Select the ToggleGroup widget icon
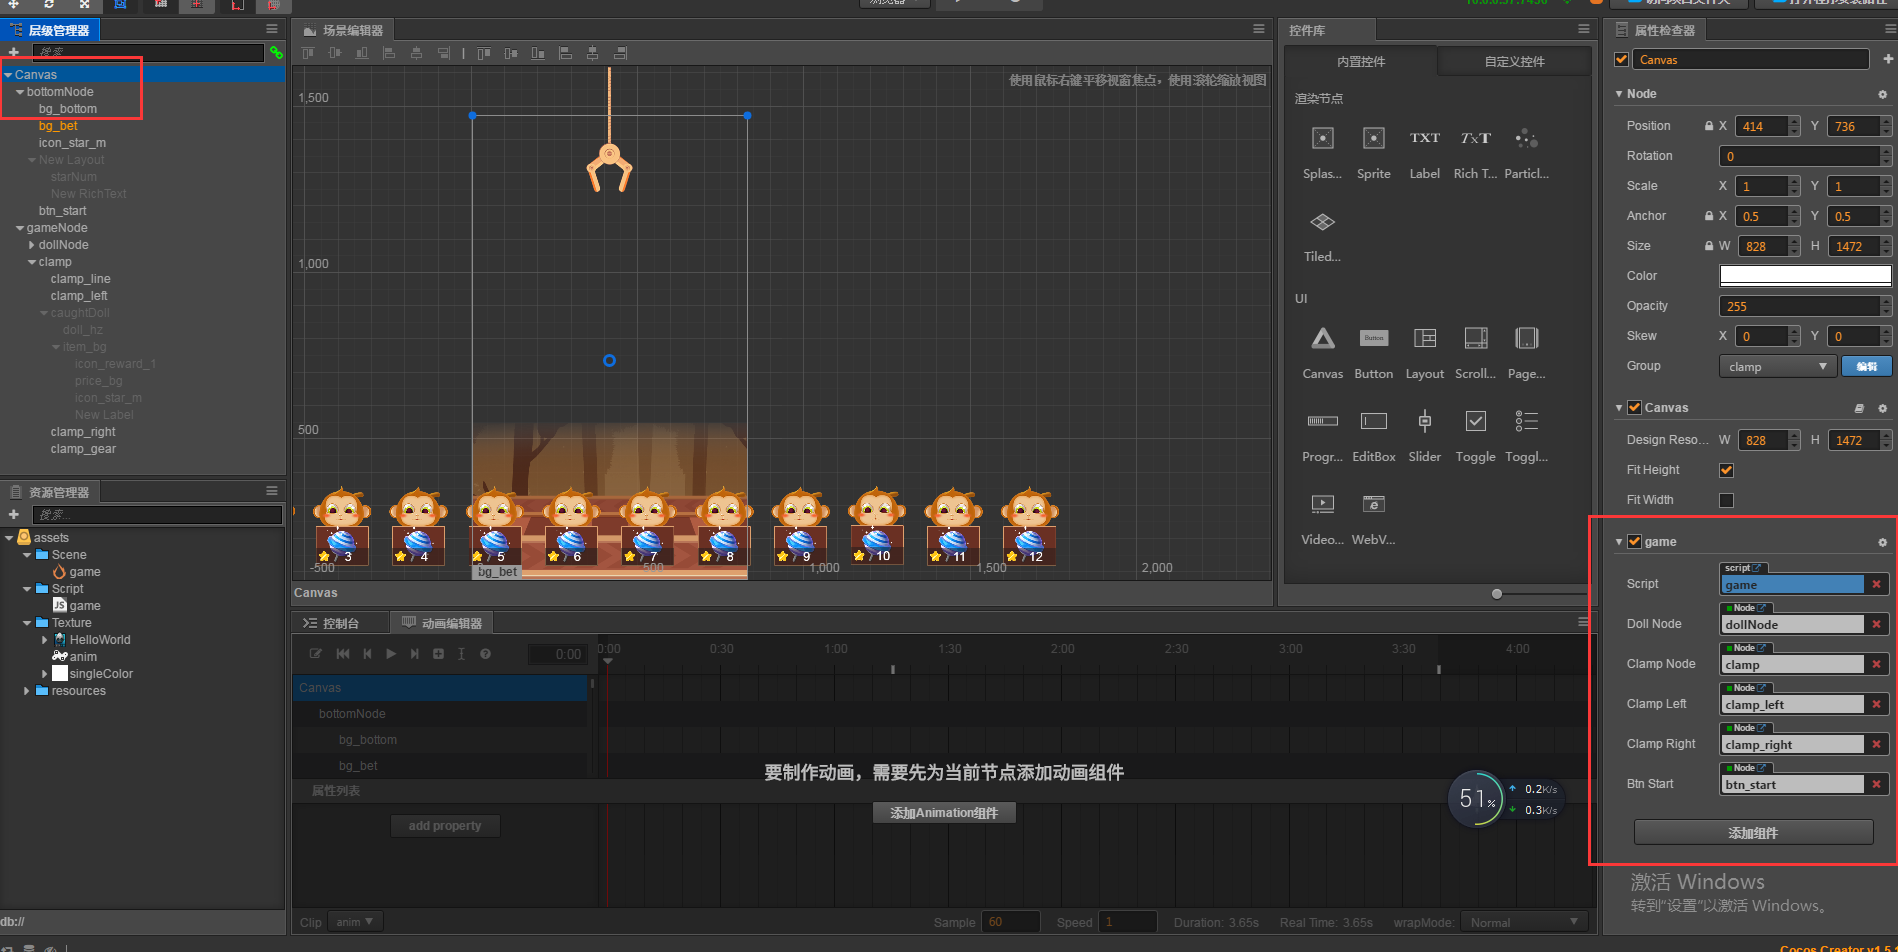This screenshot has width=1898, height=952. click(1526, 421)
